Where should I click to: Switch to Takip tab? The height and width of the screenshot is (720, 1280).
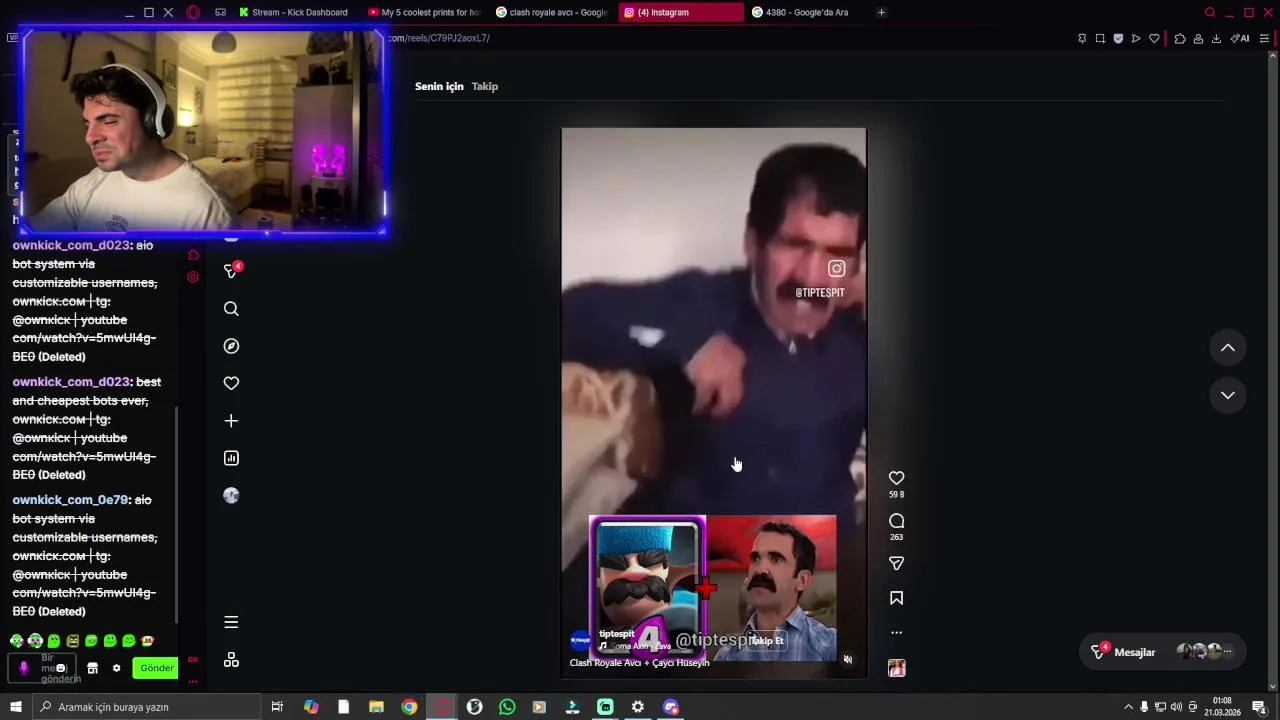(485, 86)
